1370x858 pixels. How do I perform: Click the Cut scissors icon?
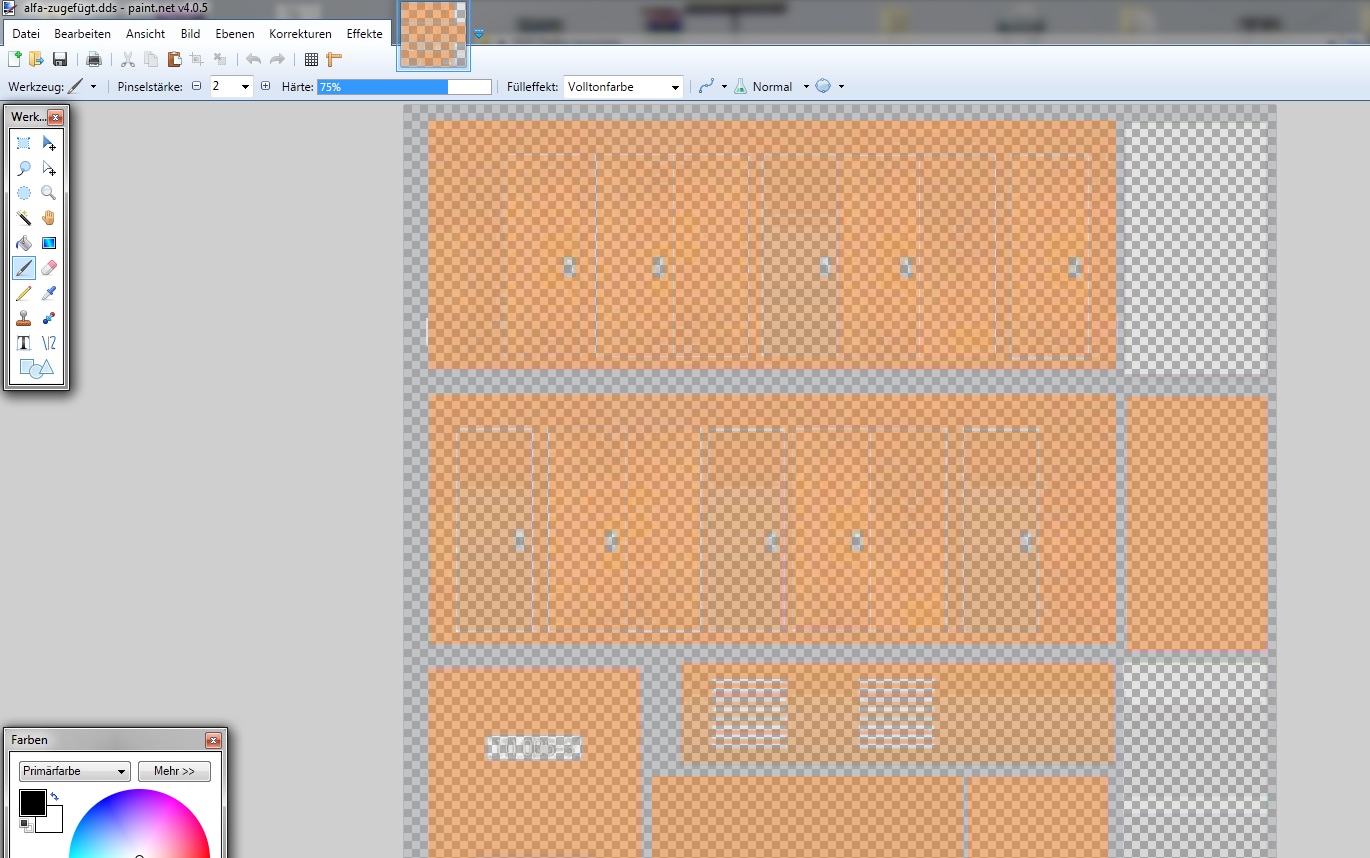pyautogui.click(x=128, y=59)
